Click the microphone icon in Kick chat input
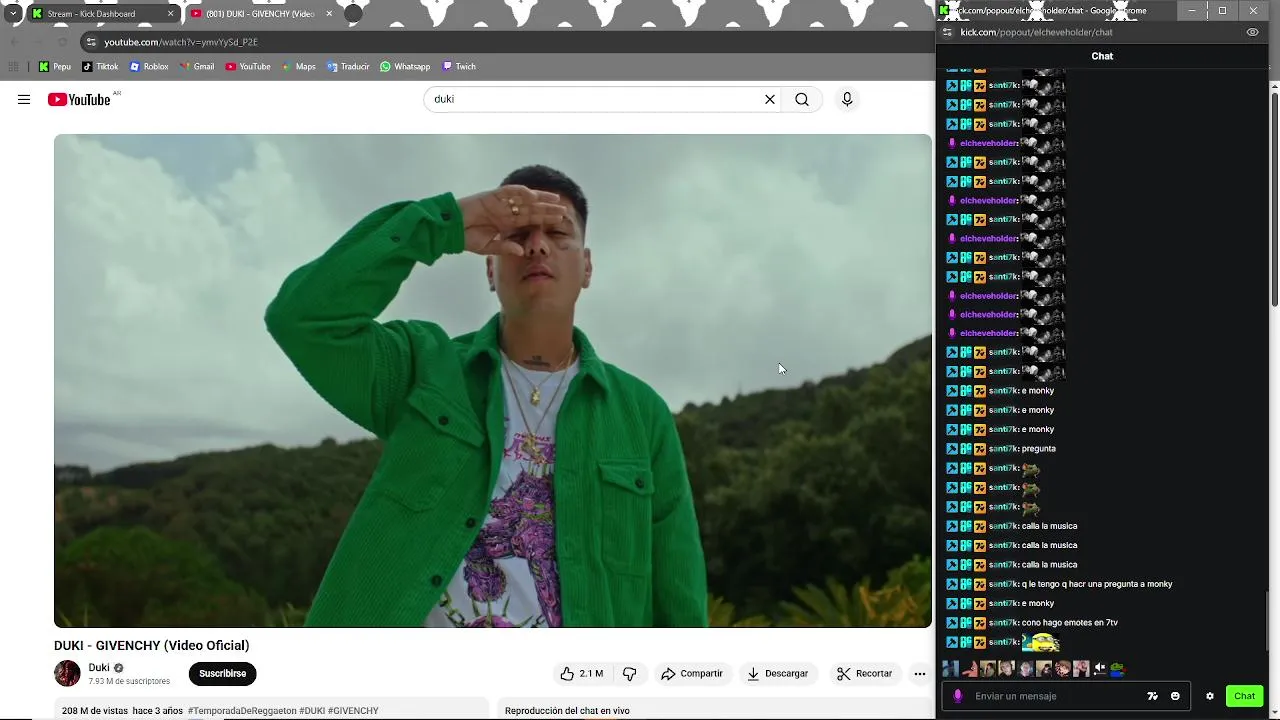This screenshot has width=1280, height=720. (958, 696)
